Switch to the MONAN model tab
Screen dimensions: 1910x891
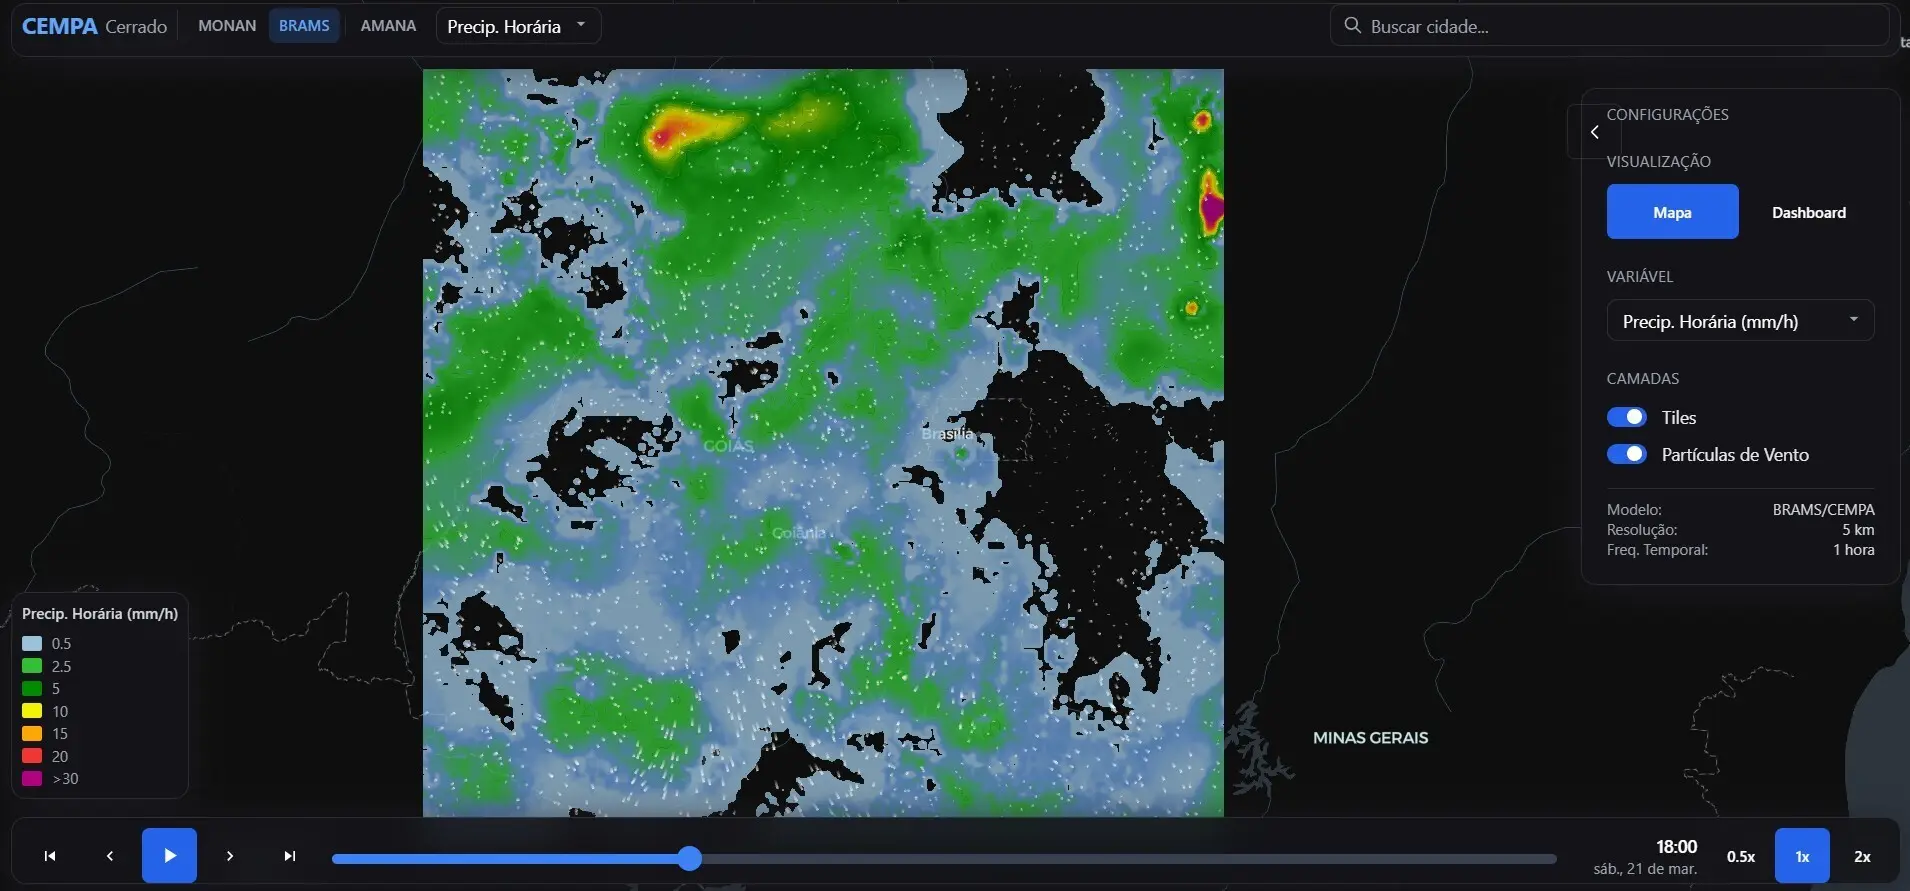pyautogui.click(x=227, y=26)
